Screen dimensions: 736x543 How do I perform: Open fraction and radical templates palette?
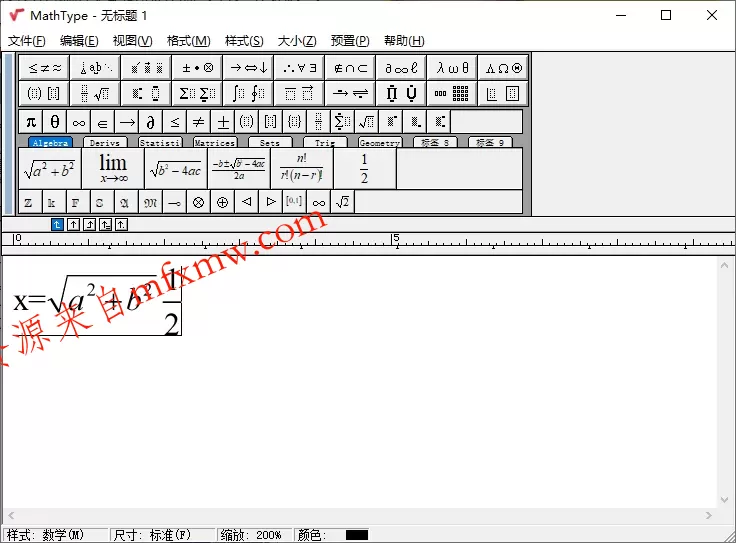point(95,93)
